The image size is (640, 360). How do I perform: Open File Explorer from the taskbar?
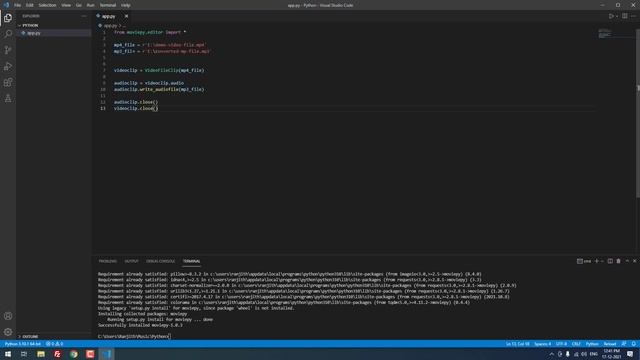point(41,354)
